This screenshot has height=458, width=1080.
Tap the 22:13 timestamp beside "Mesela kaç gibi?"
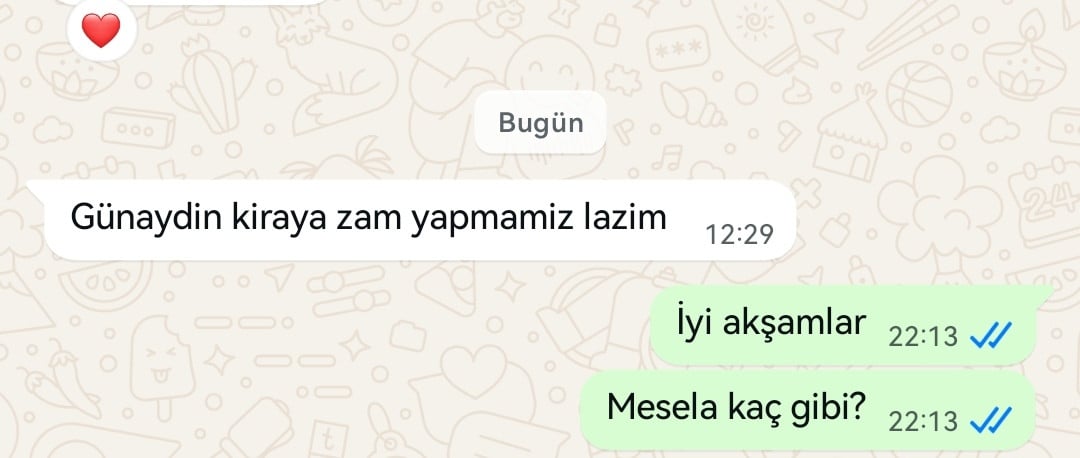pyautogui.click(x=923, y=421)
